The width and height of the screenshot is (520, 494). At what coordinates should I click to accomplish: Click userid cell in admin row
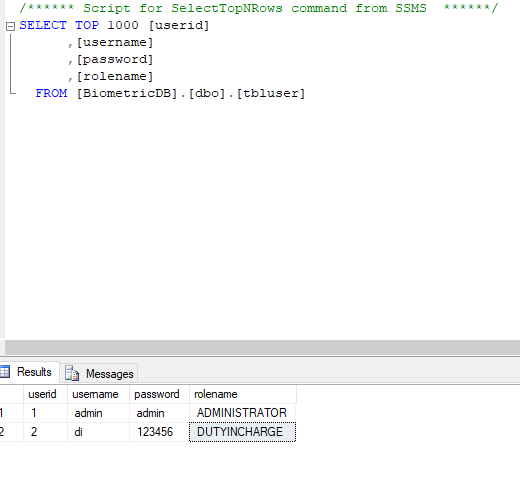tap(46, 413)
